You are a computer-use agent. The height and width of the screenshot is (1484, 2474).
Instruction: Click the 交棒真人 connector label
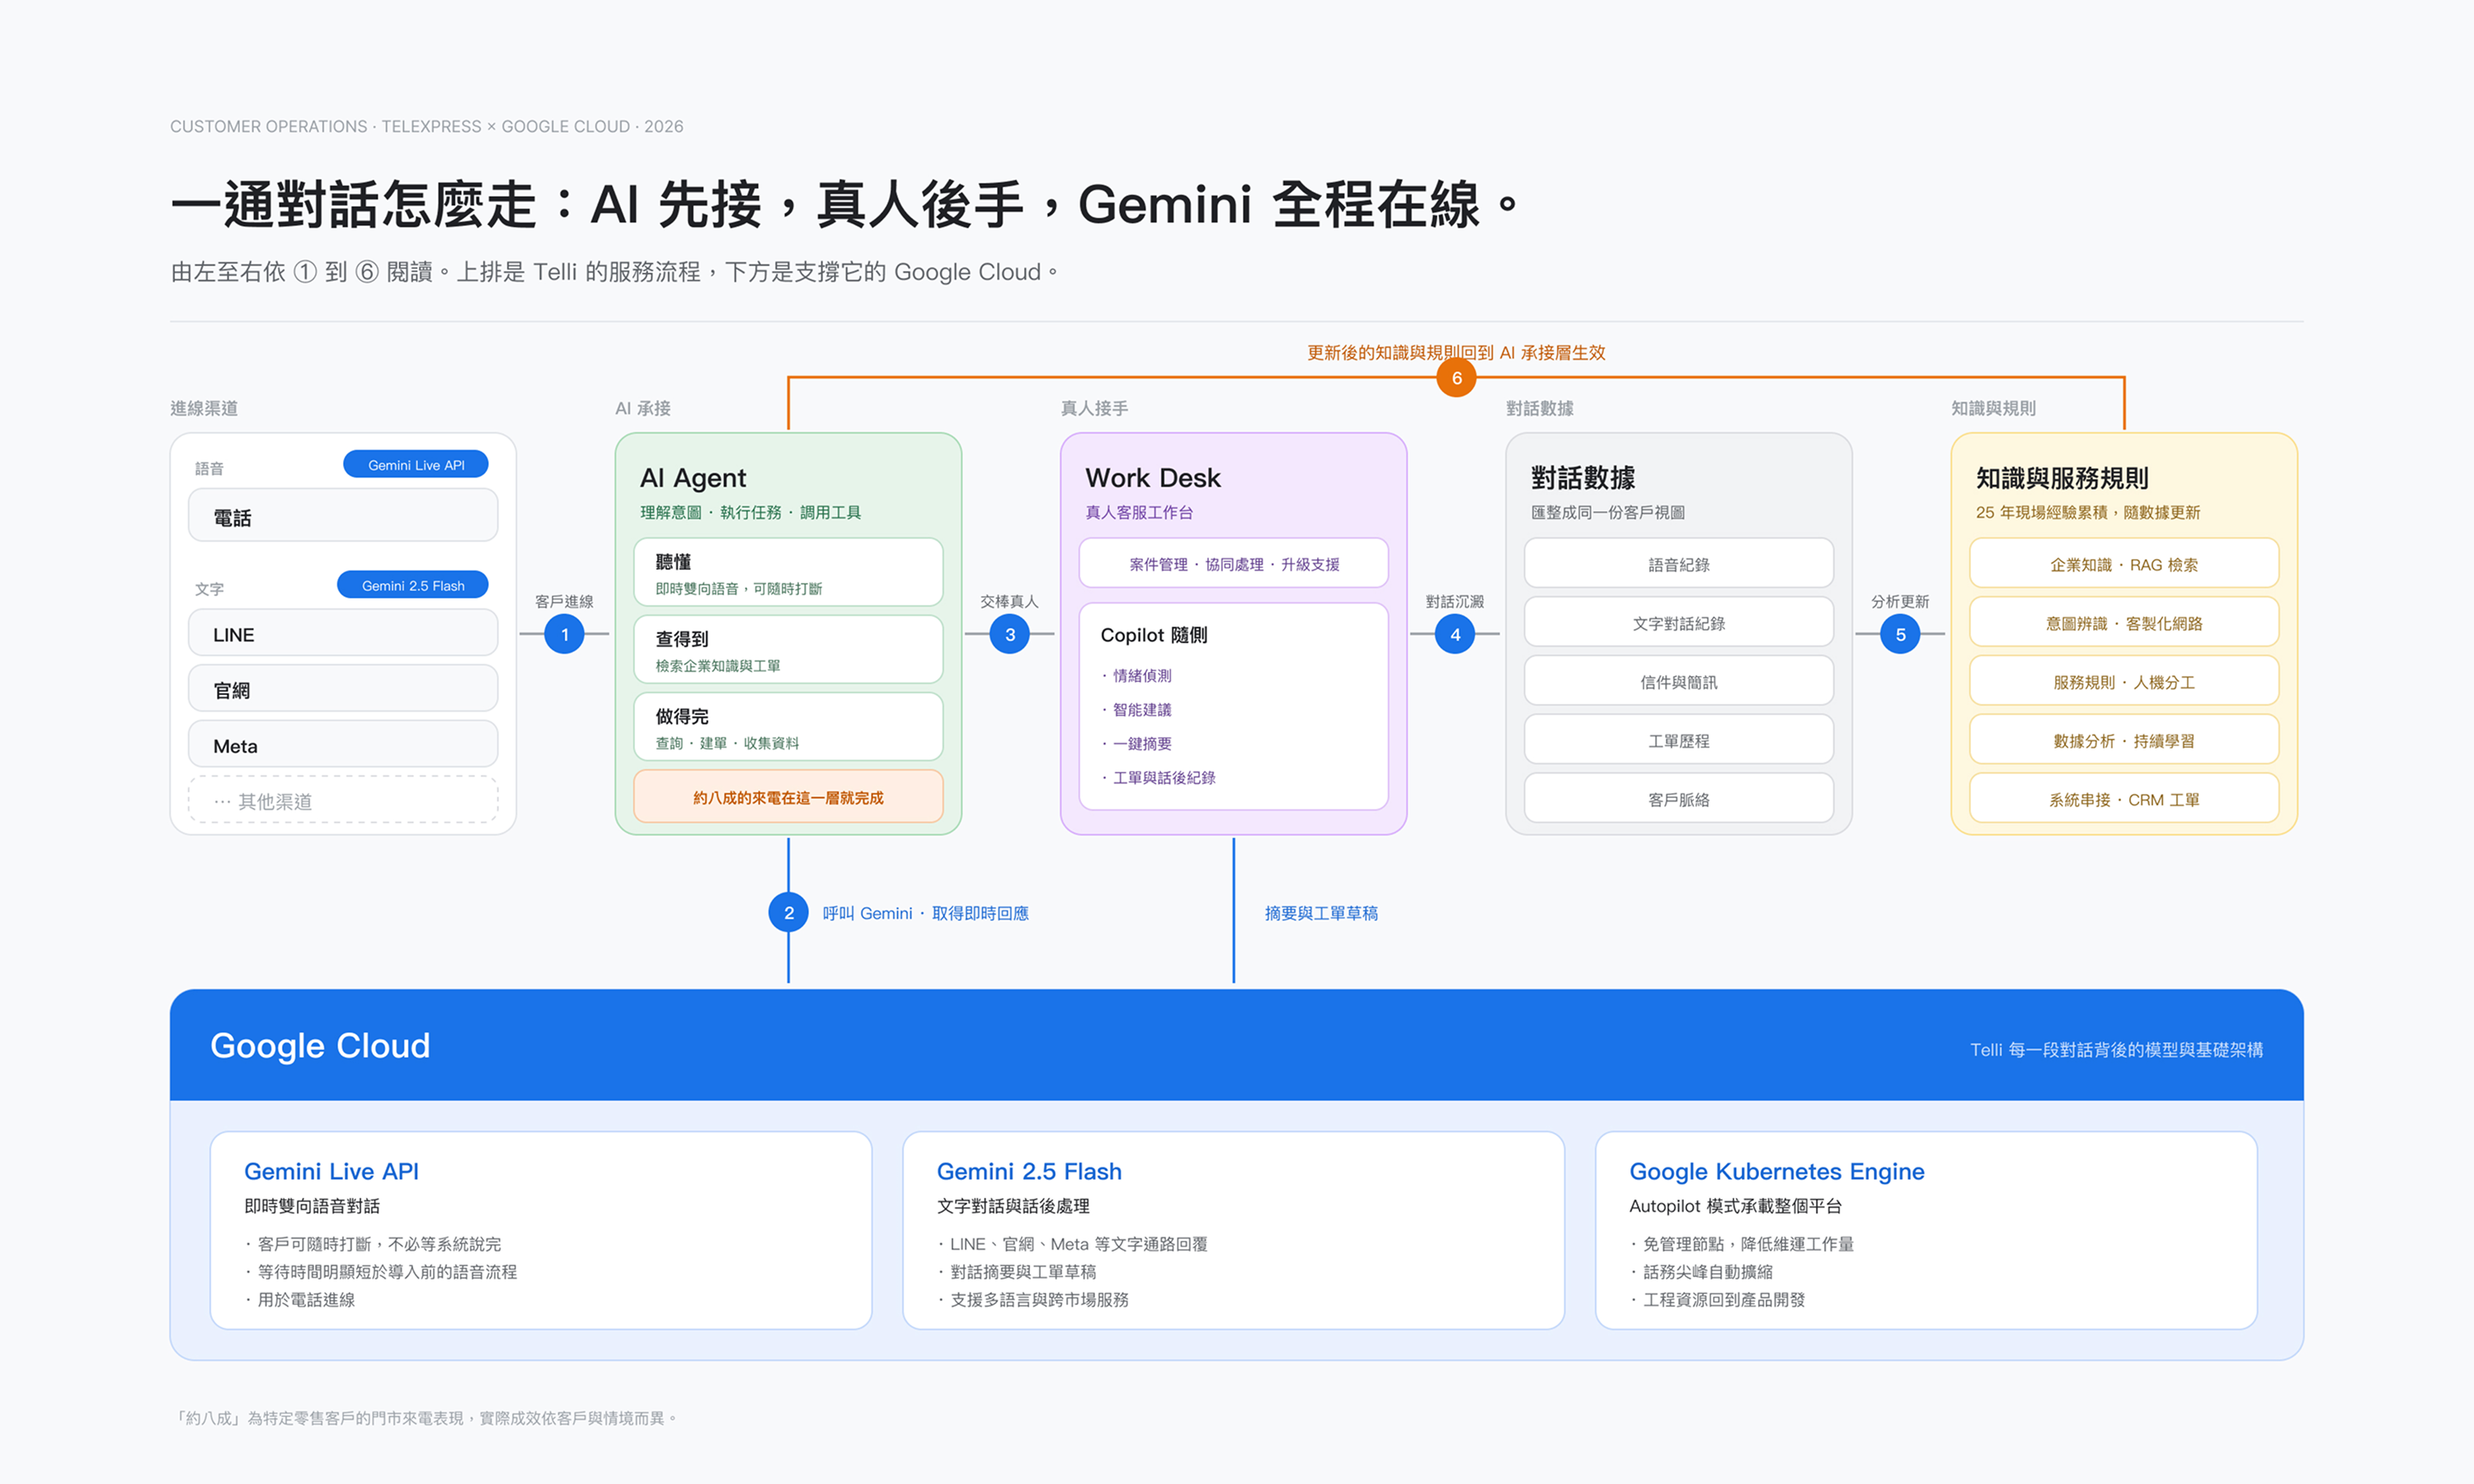coord(1009,601)
